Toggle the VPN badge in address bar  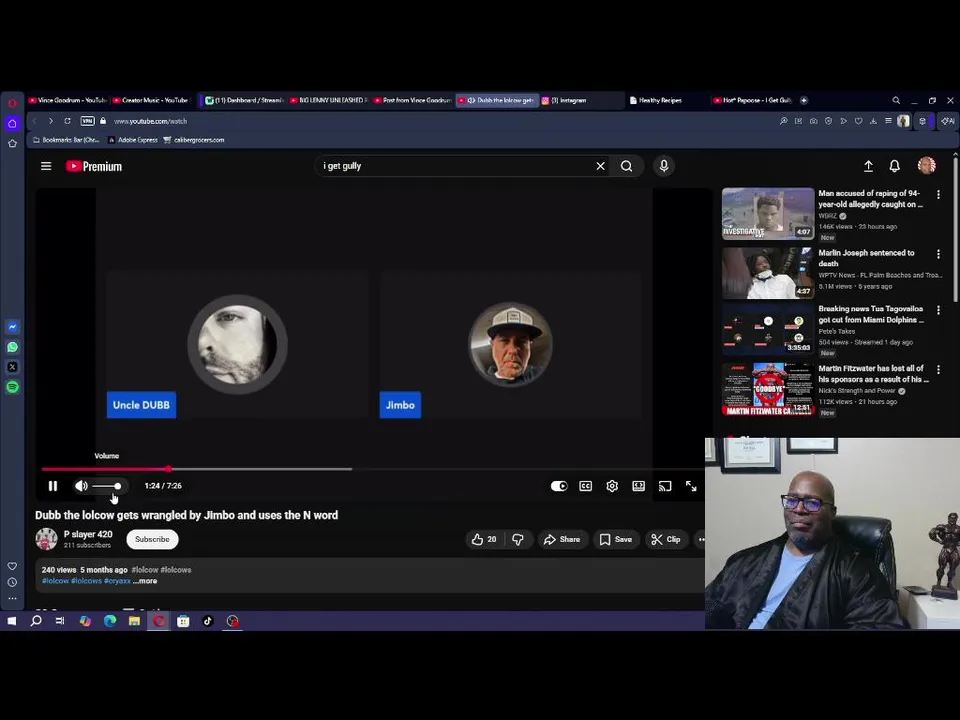pos(88,121)
